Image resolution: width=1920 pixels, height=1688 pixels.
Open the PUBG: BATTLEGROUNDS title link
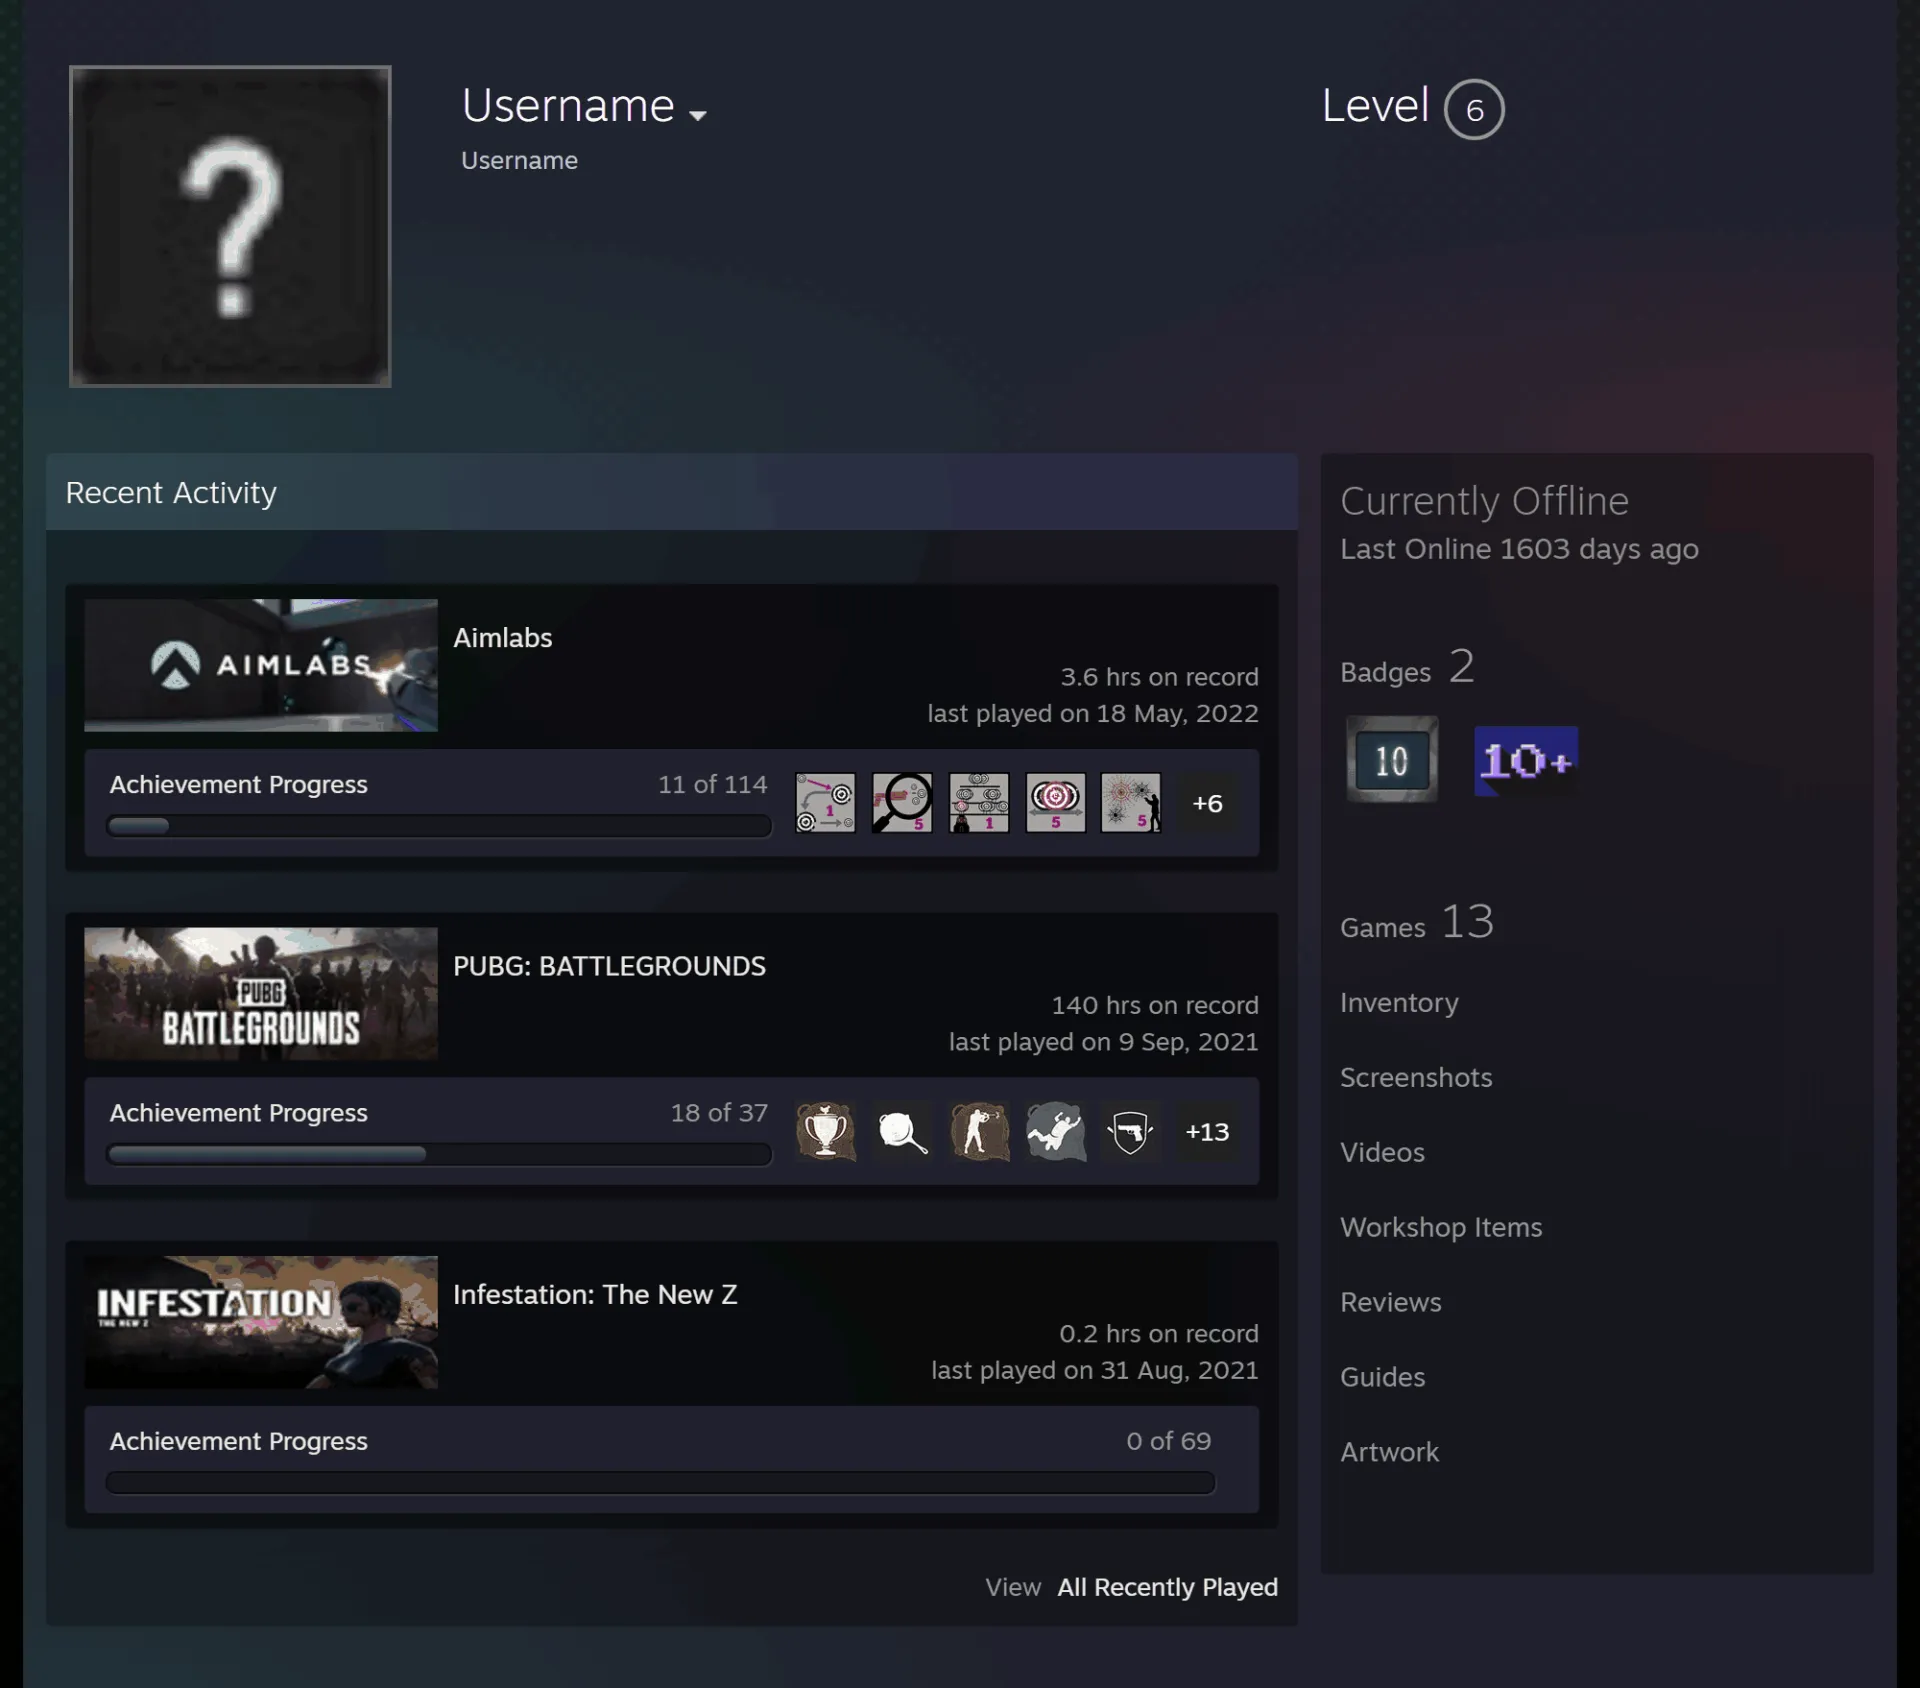[609, 966]
